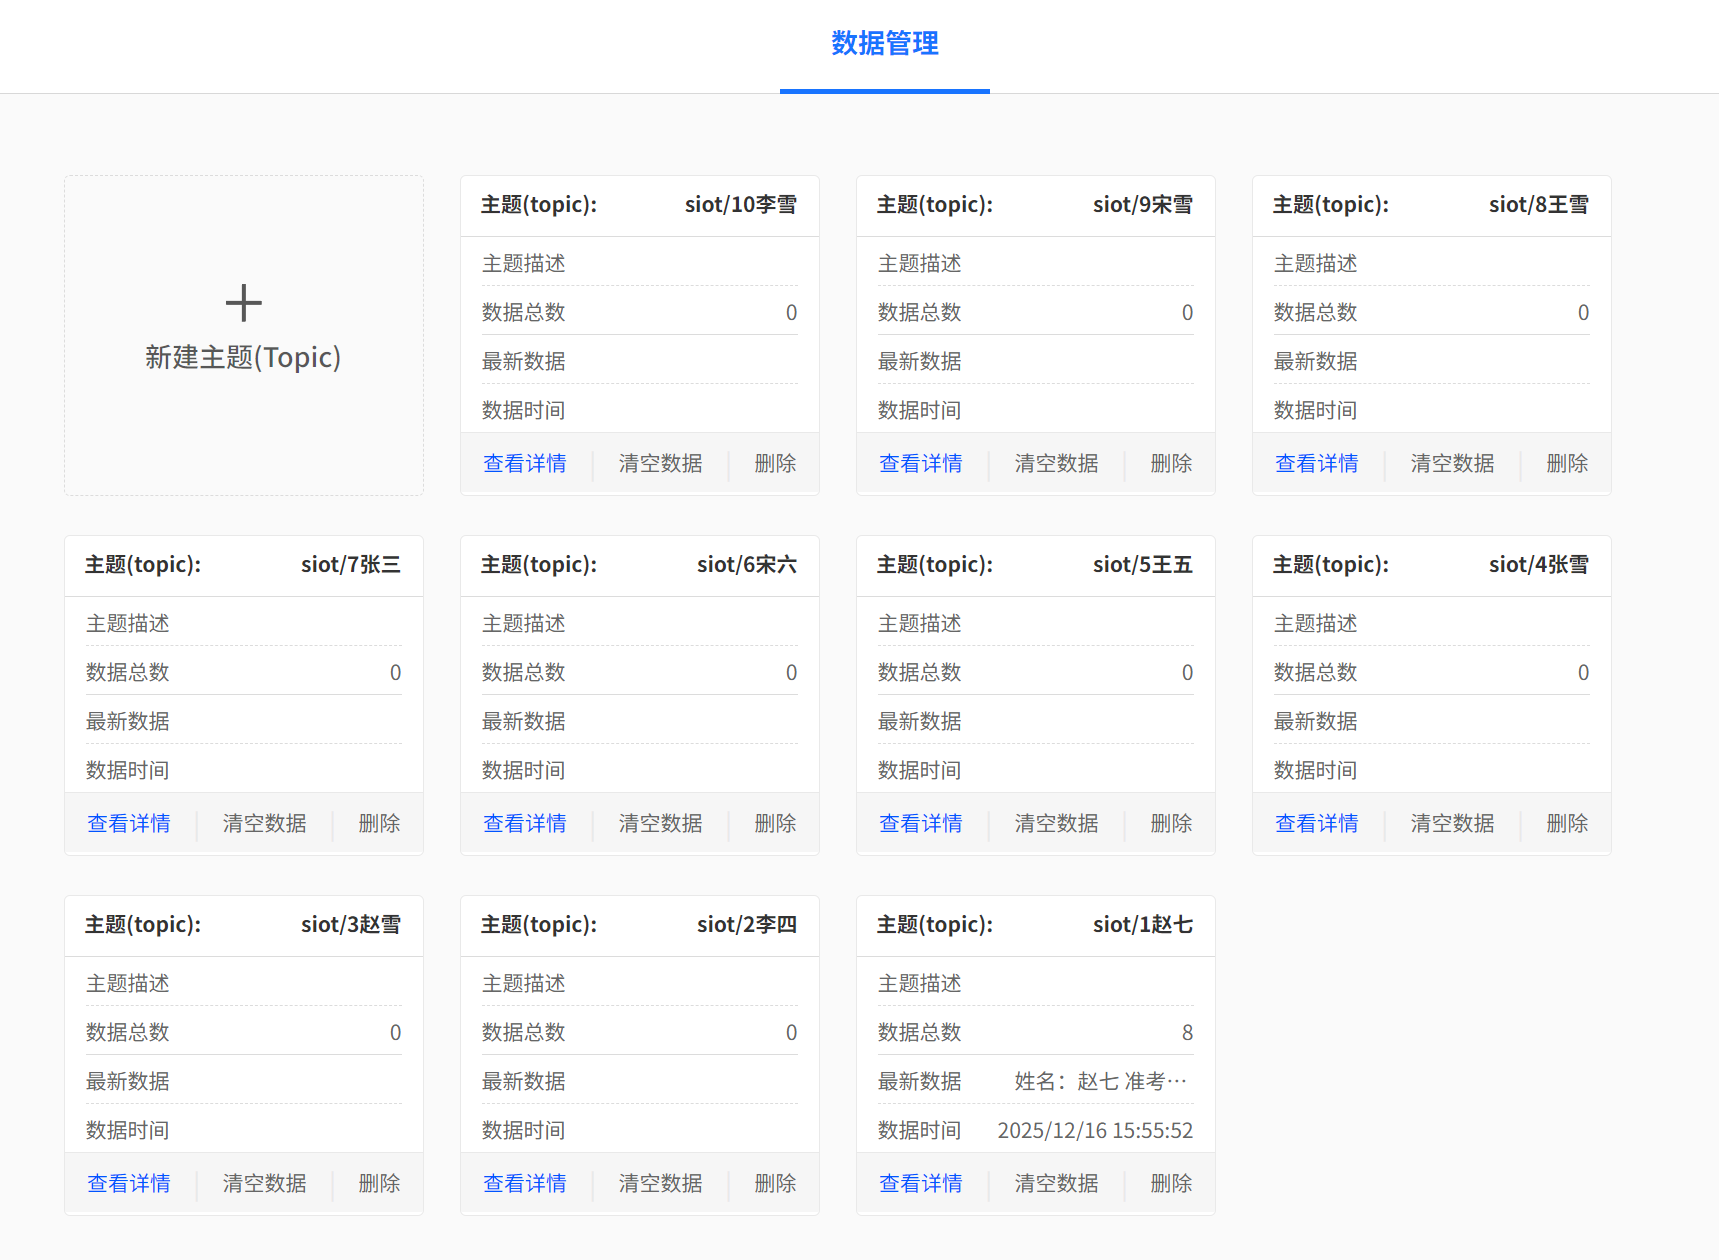The width and height of the screenshot is (1719, 1260).
Task: Click the plus icon to create new topic
Action: pyautogui.click(x=243, y=303)
